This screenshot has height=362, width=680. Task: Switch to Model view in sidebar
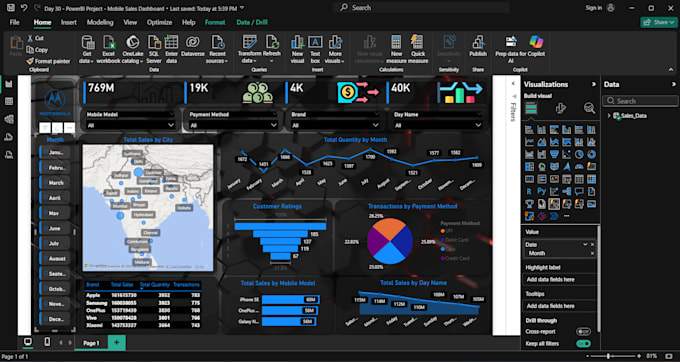[9, 119]
